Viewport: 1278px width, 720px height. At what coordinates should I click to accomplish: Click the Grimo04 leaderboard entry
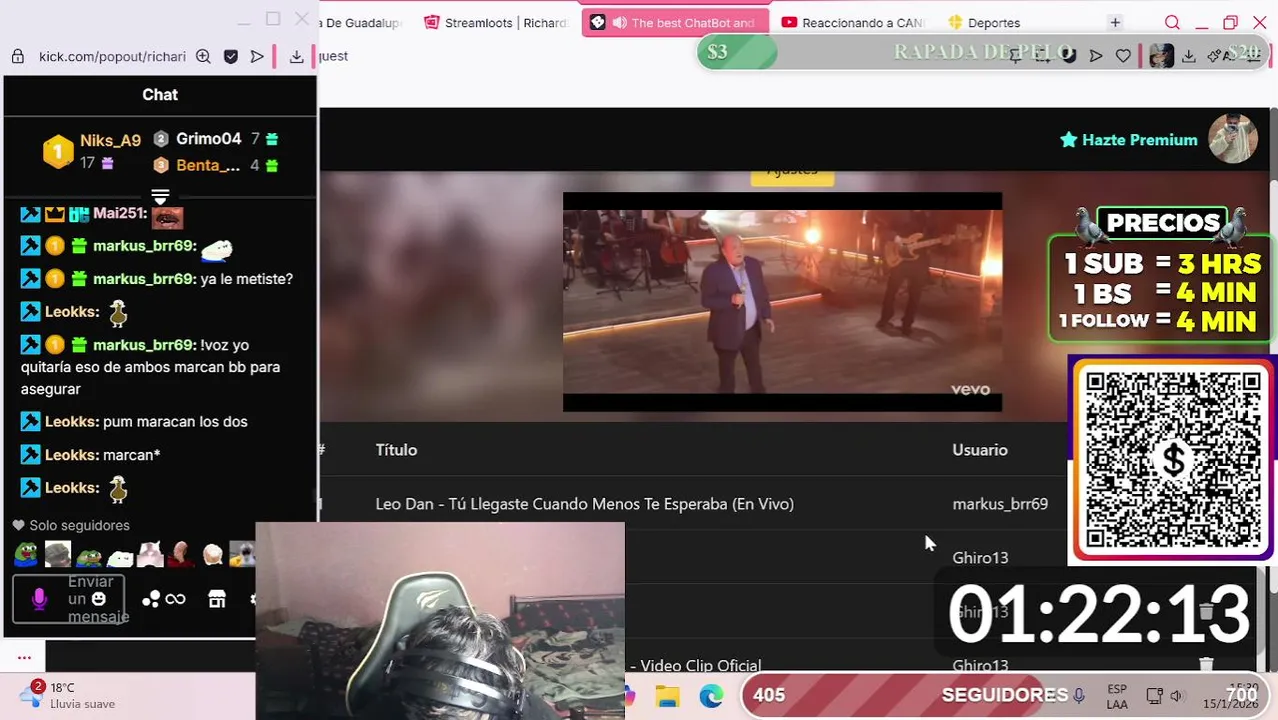[x=208, y=139]
